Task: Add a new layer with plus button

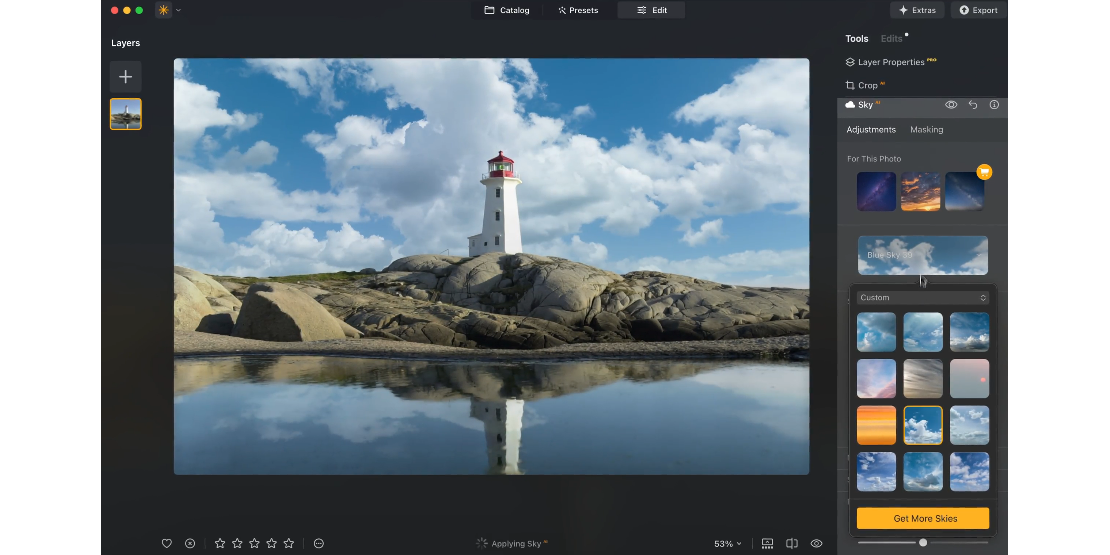Action: (x=125, y=77)
